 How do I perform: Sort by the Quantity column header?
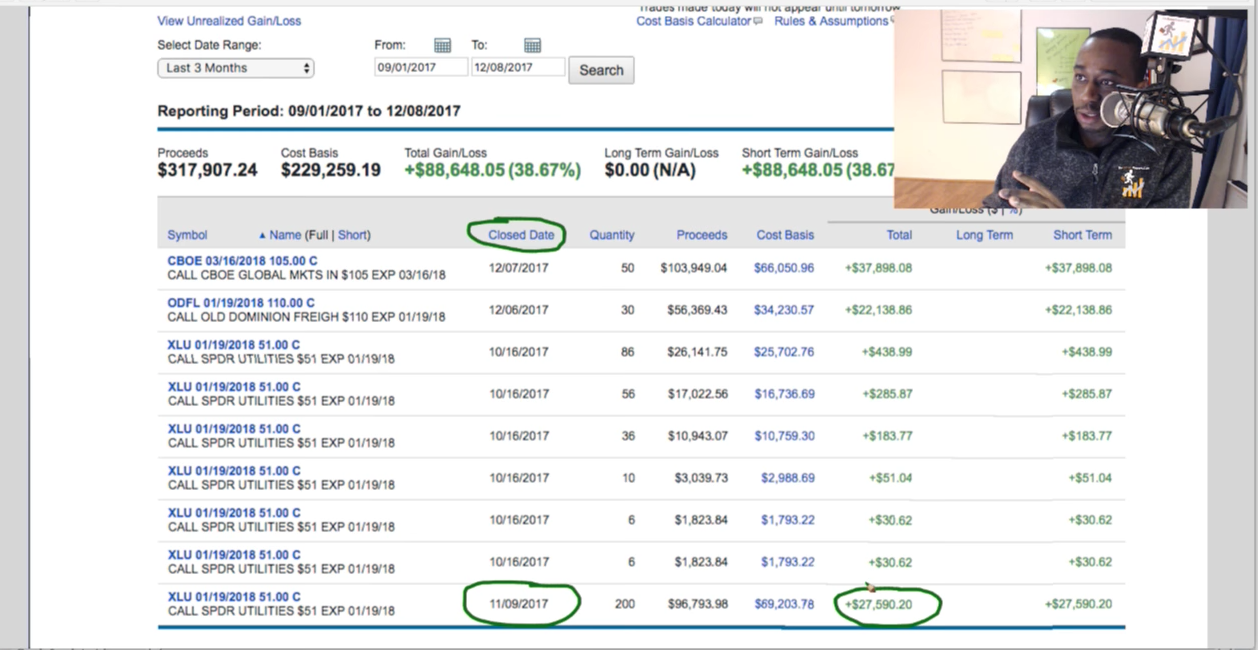click(x=612, y=235)
